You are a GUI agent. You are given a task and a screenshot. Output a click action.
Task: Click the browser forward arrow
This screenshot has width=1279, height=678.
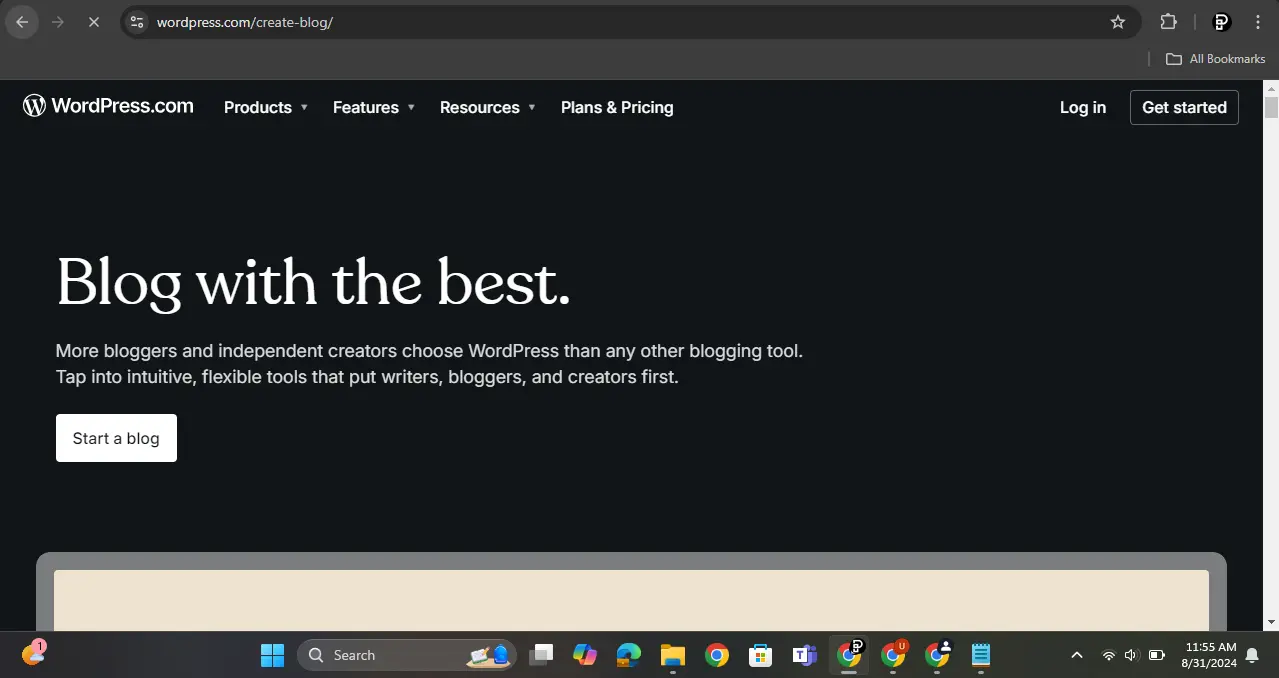point(58,22)
